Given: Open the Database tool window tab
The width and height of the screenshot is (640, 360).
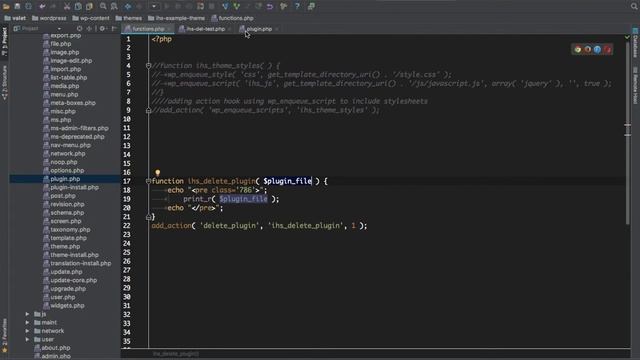Looking at the screenshot, I should click(x=635, y=43).
